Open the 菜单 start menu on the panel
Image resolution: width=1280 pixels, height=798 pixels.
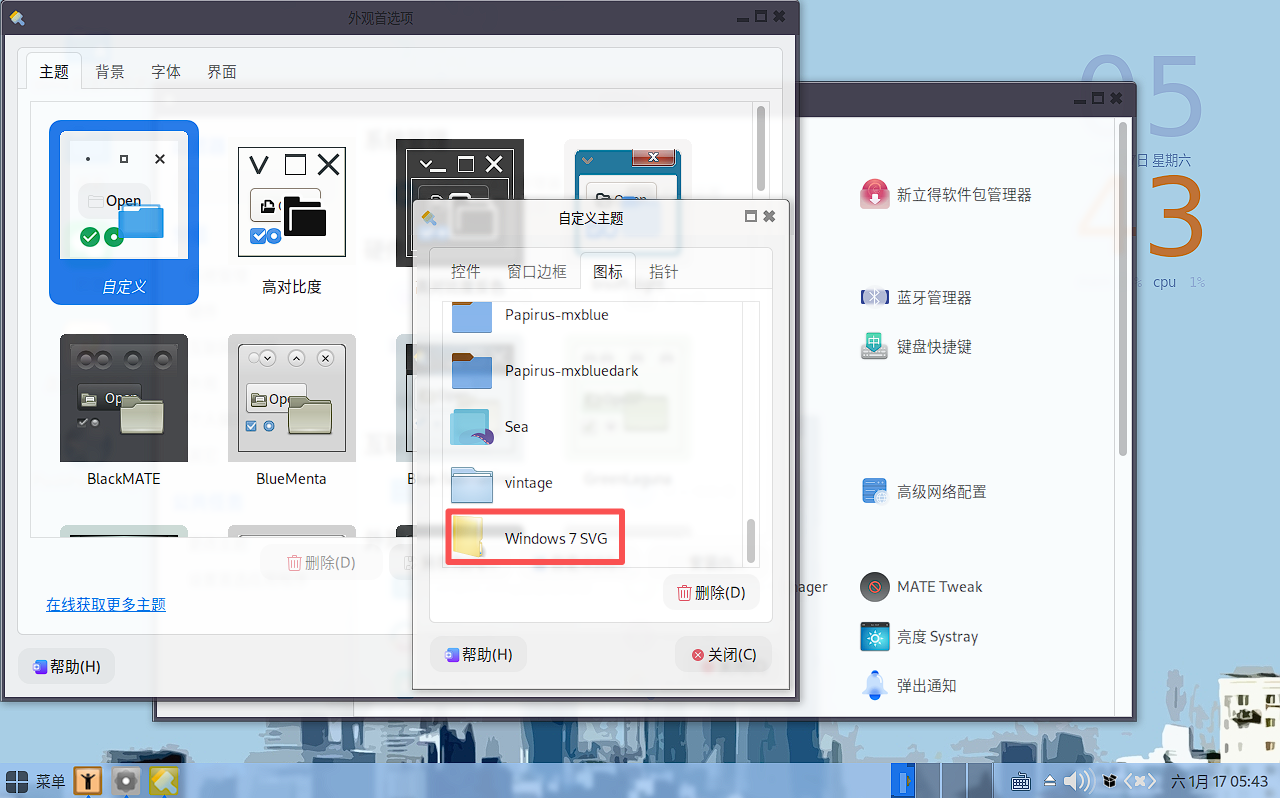pyautogui.click(x=36, y=781)
